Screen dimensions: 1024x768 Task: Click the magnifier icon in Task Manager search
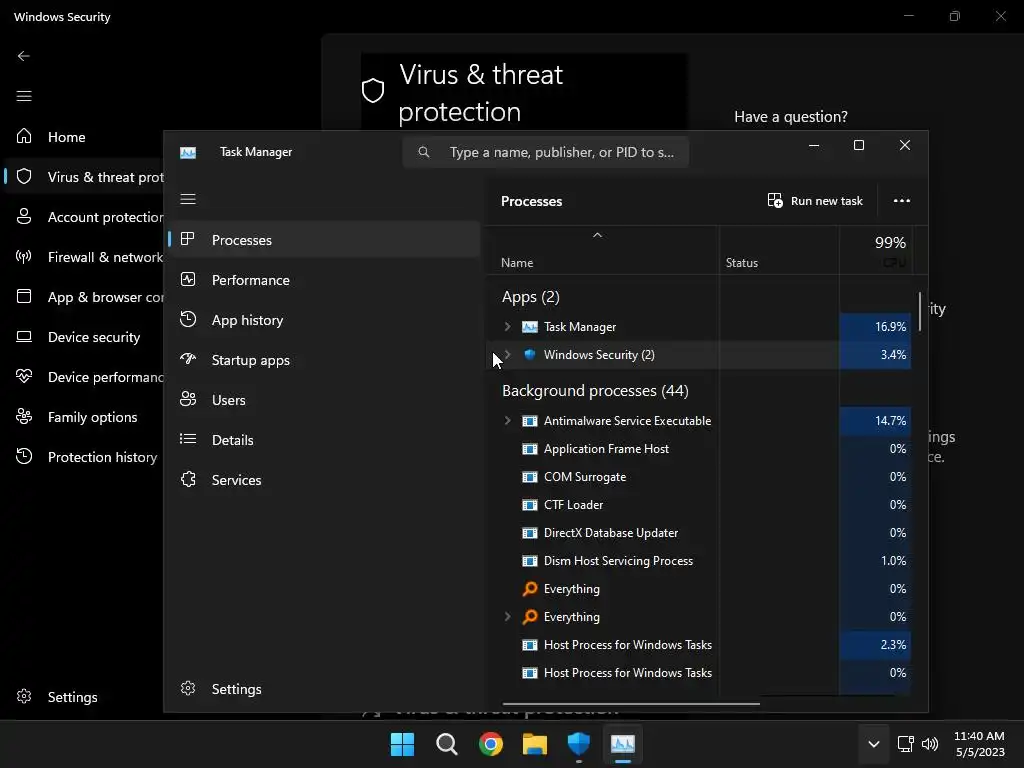click(424, 152)
